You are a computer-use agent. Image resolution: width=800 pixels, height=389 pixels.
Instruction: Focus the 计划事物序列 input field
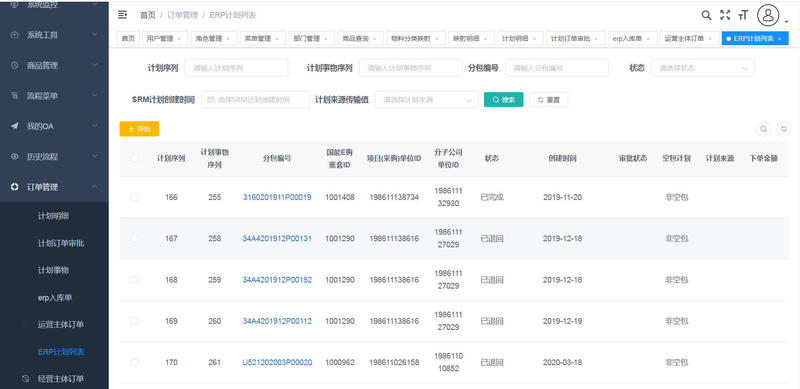click(x=411, y=68)
